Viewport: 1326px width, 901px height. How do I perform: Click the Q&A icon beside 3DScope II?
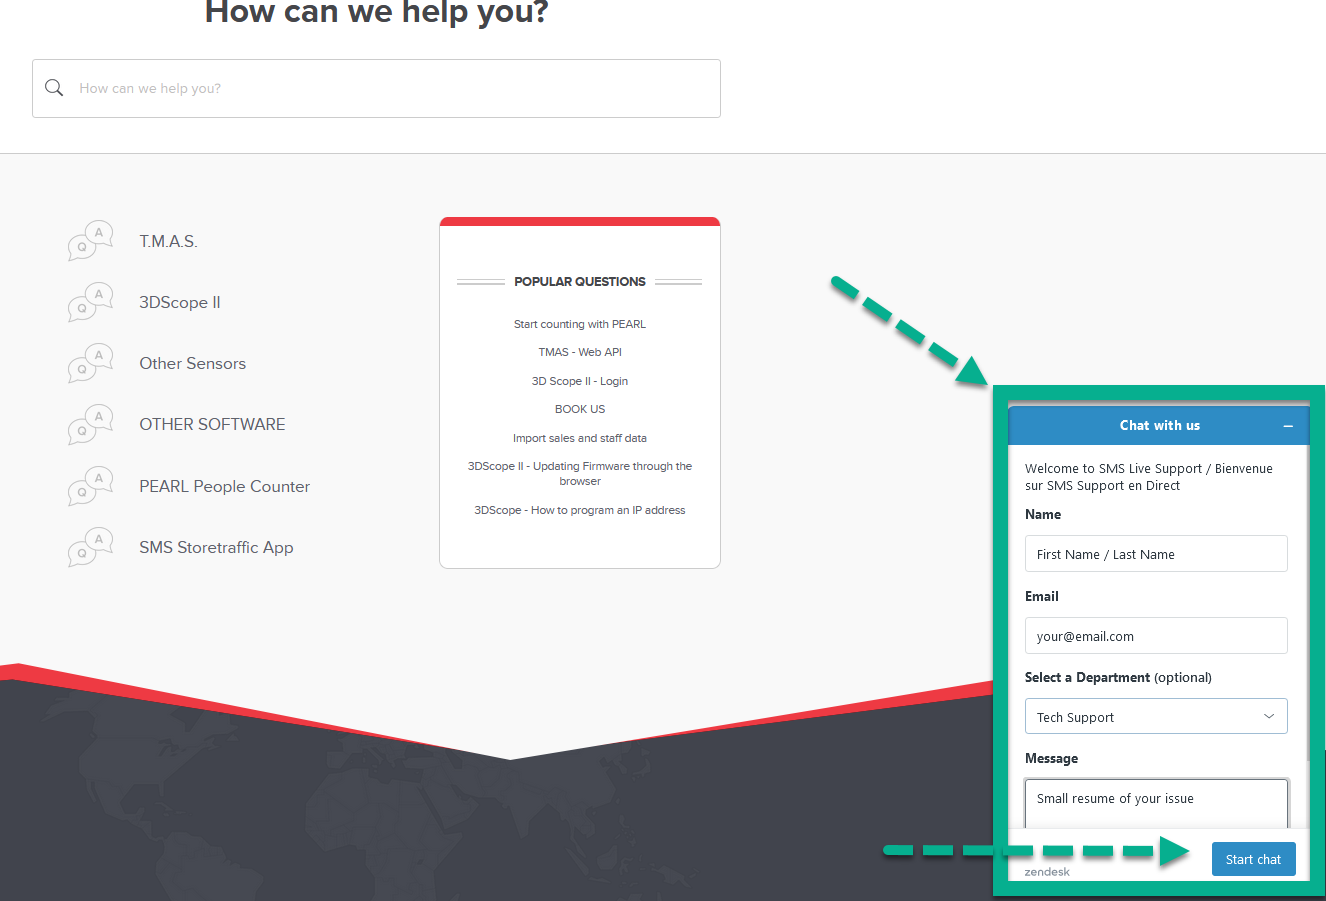pos(90,302)
